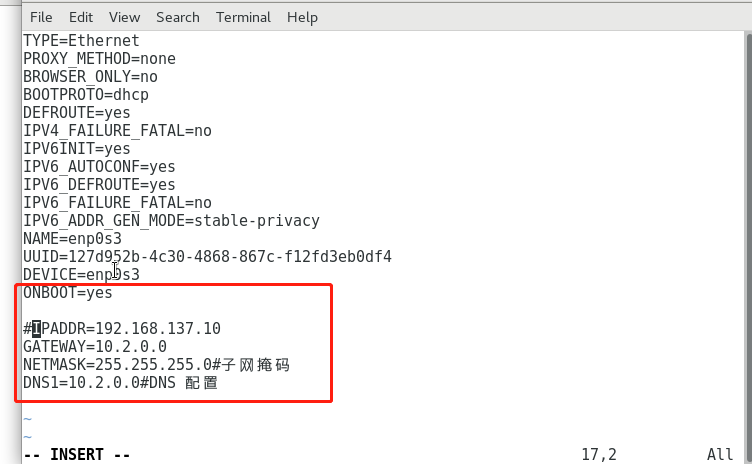Open the View menu
The height and width of the screenshot is (464, 752).
tap(124, 17)
